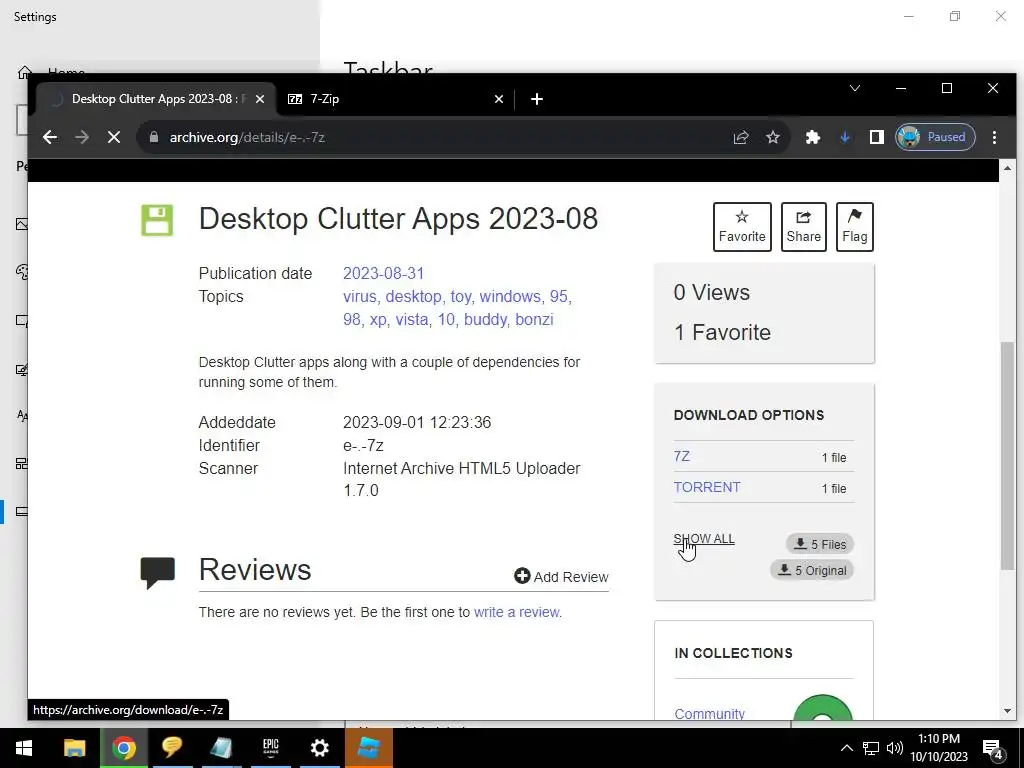Open the Epic Games taskbar icon
The image size is (1024, 768).
(270, 748)
